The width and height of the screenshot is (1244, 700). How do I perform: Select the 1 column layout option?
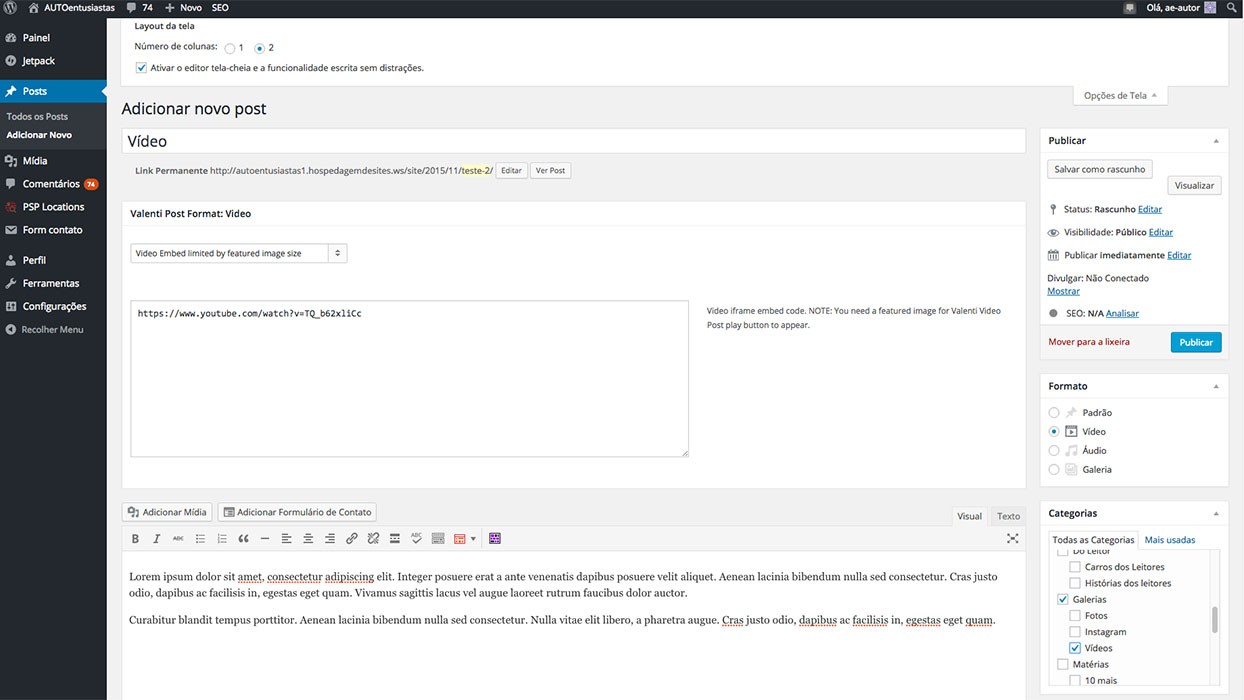point(230,48)
